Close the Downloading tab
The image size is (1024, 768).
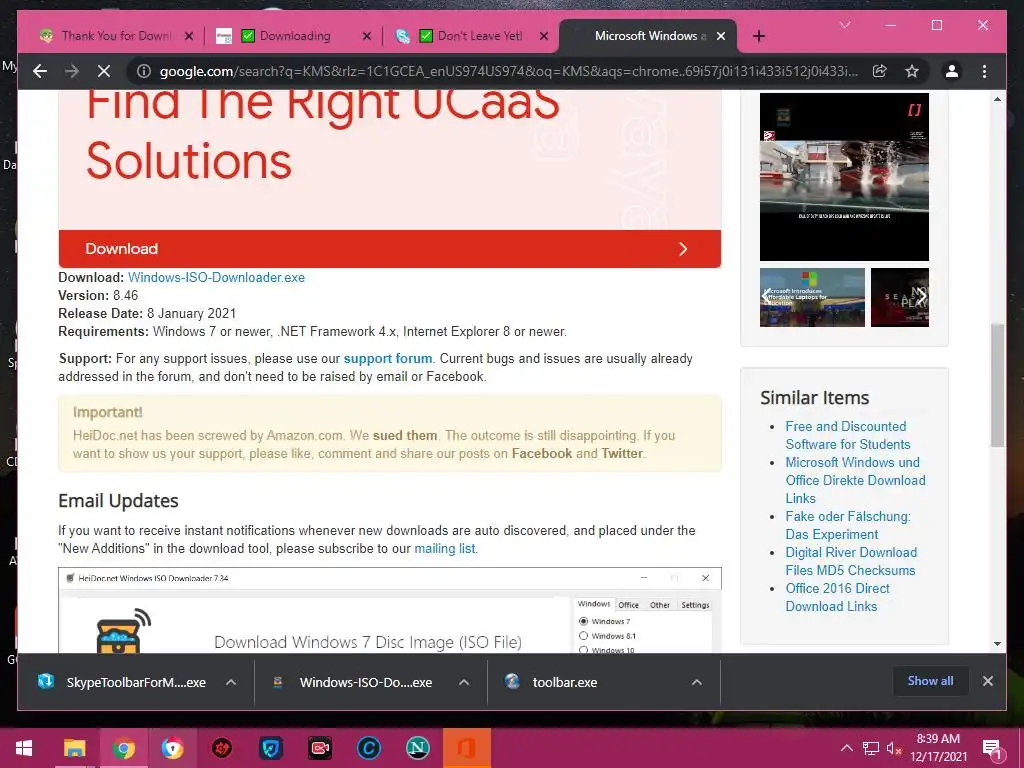[x=366, y=36]
